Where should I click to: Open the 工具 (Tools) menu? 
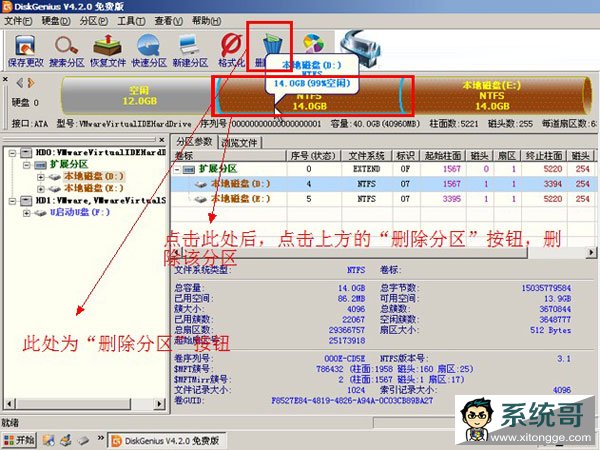tap(131, 21)
